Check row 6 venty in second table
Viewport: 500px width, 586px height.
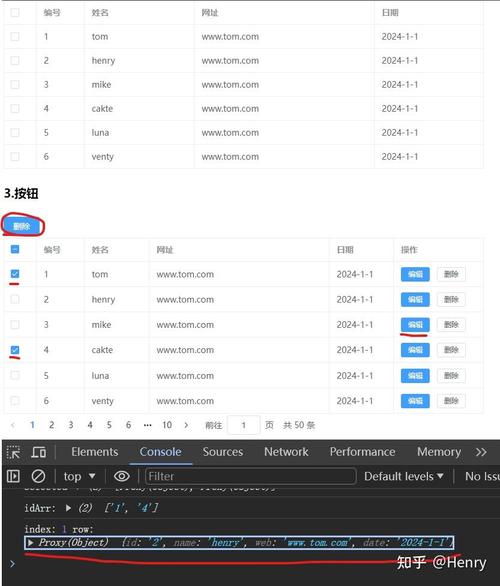[x=15, y=401]
